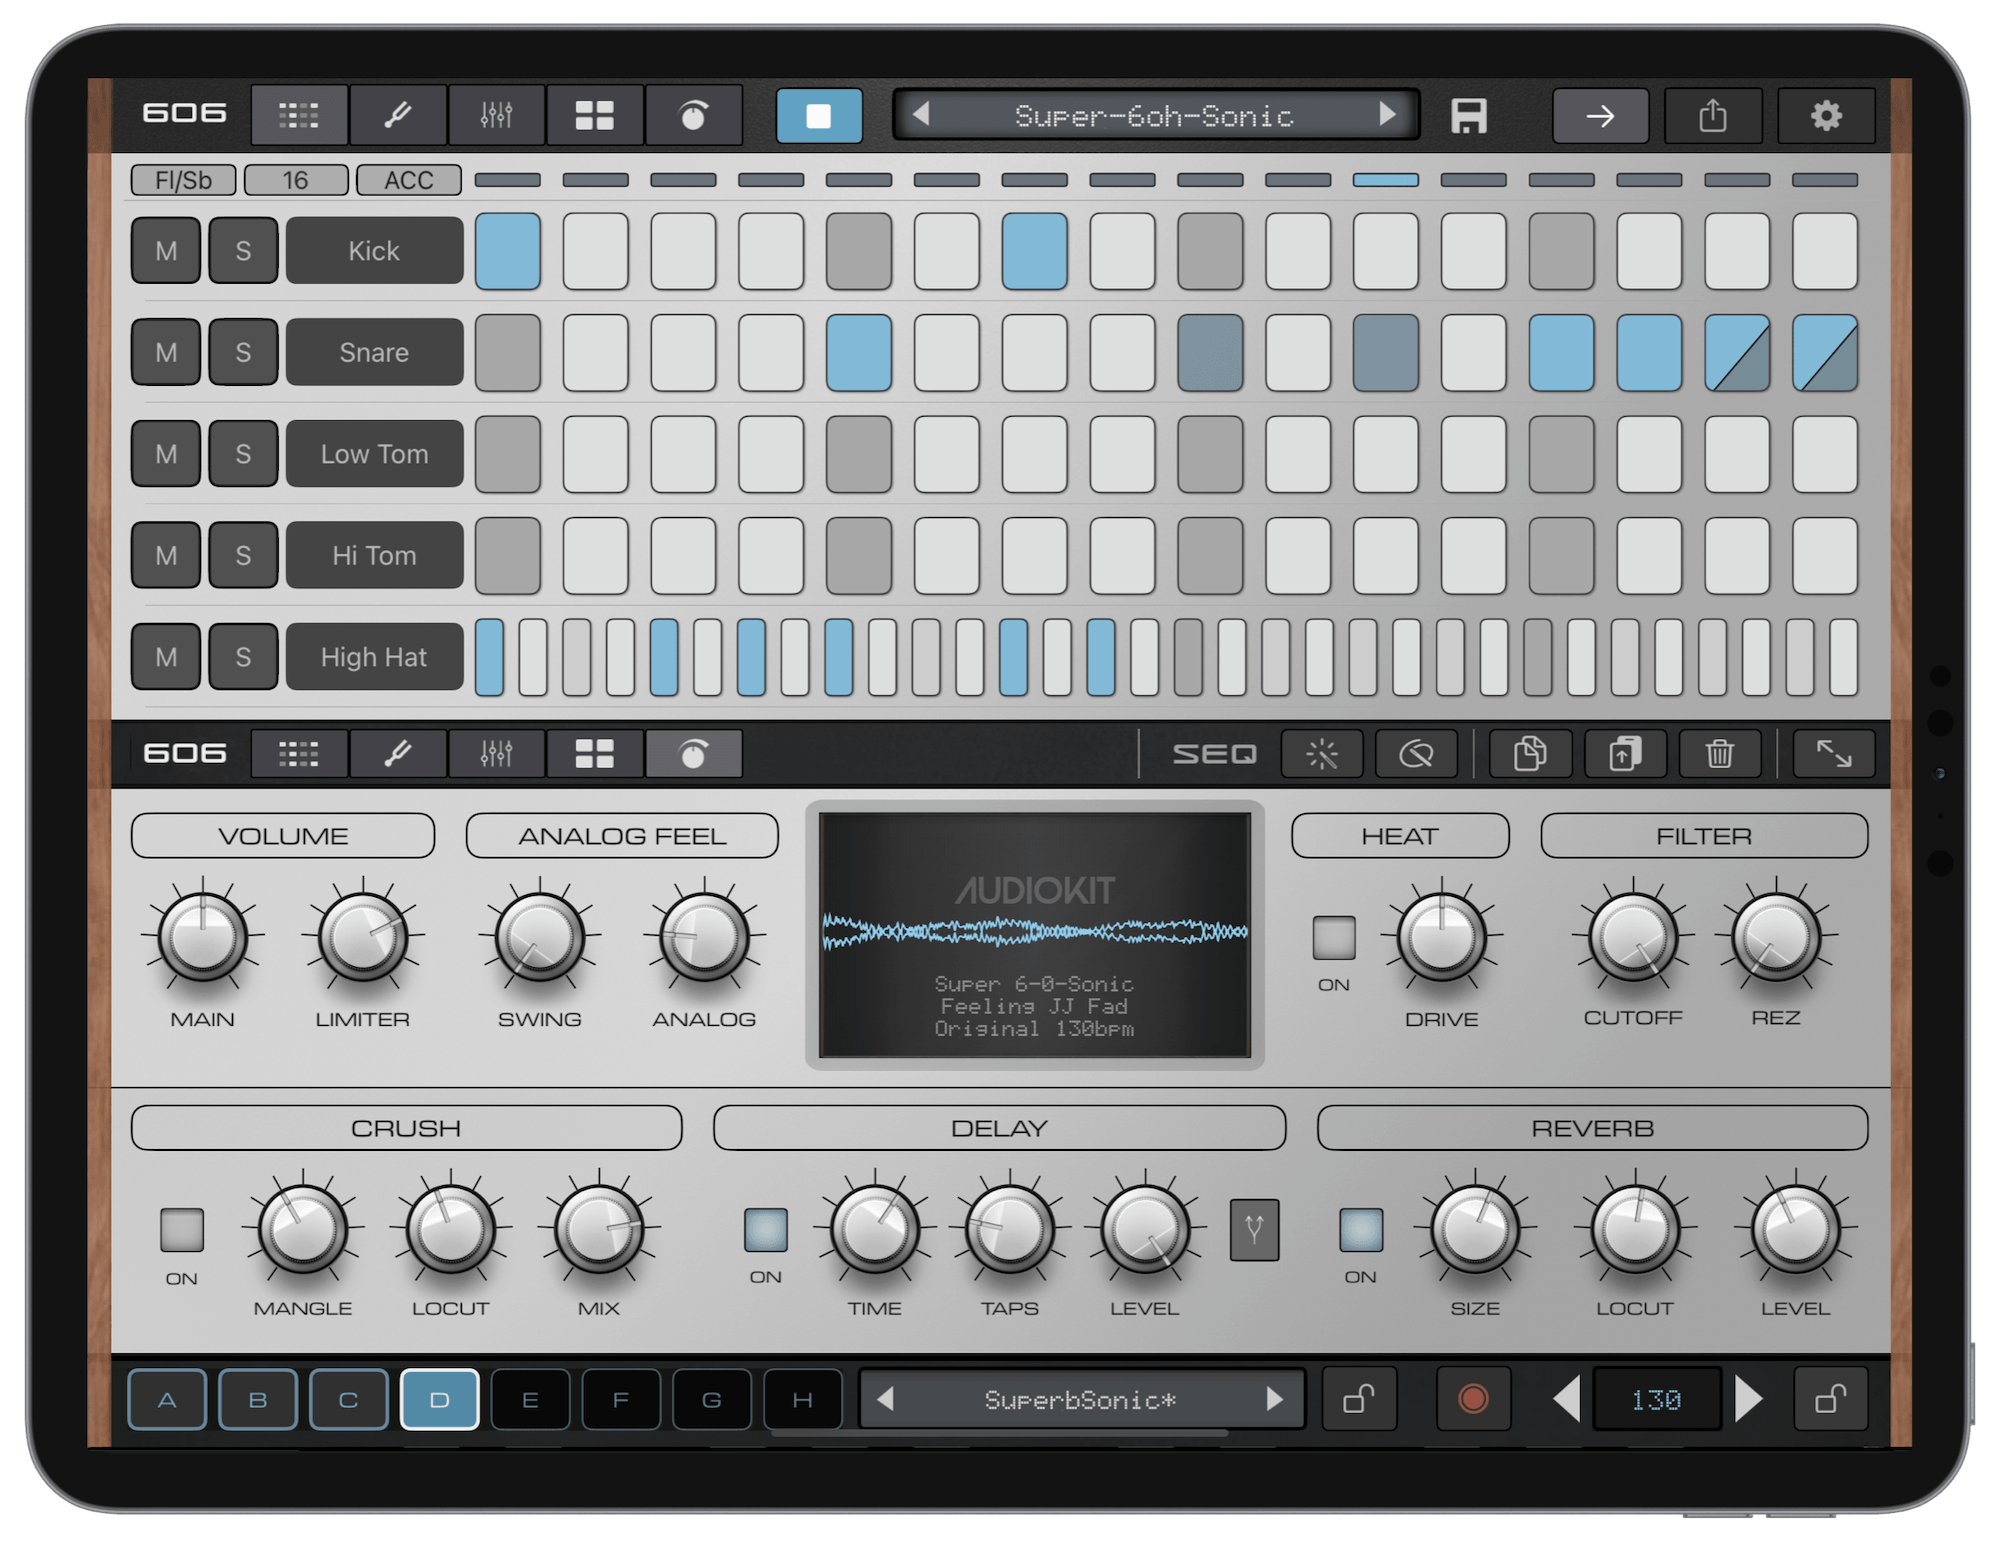
Task: Select pattern bank H
Action: click(802, 1399)
